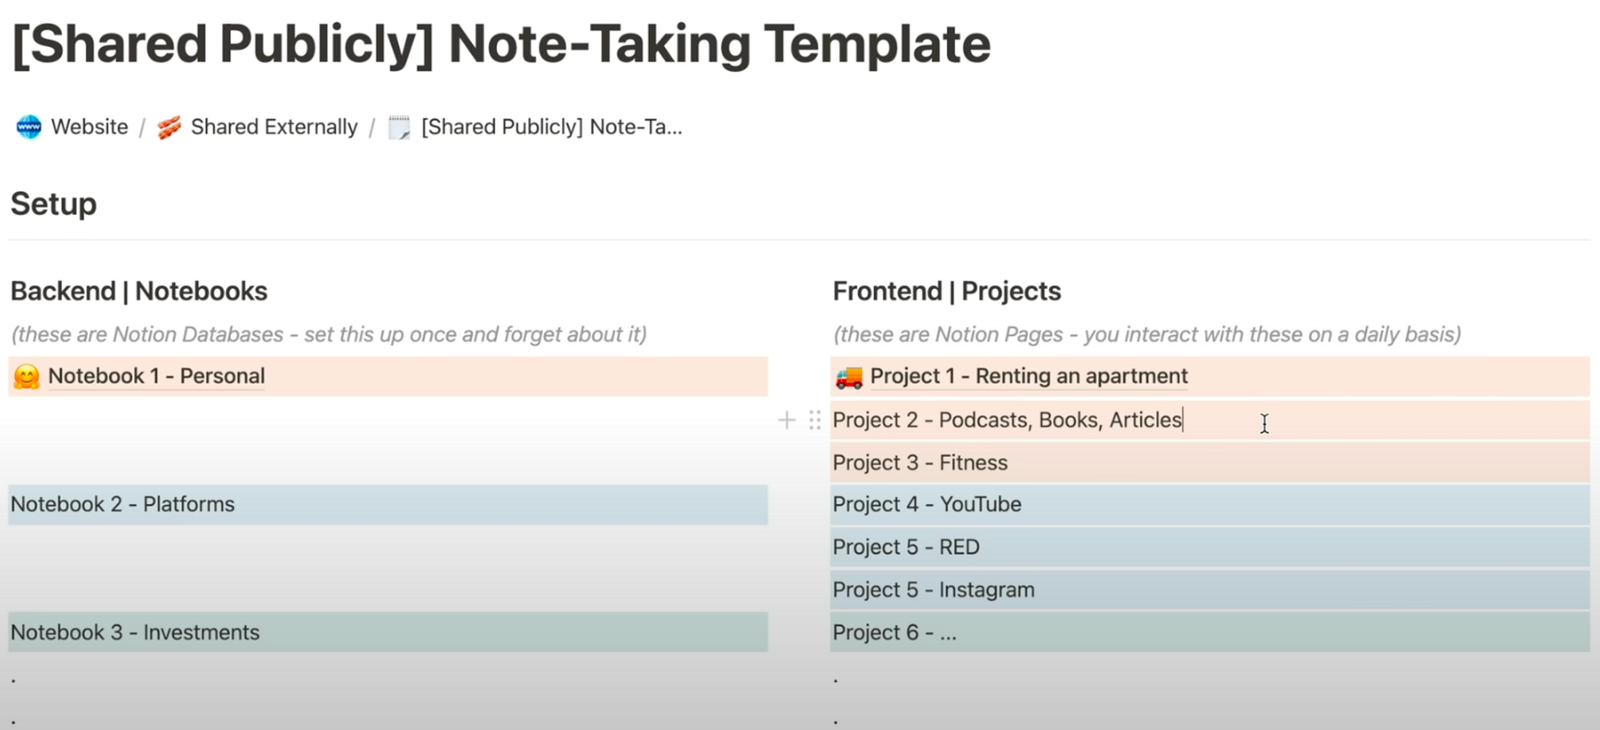The width and height of the screenshot is (1600, 730).
Task: Open Notebook 1 - Personal
Action: pyautogui.click(x=155, y=376)
